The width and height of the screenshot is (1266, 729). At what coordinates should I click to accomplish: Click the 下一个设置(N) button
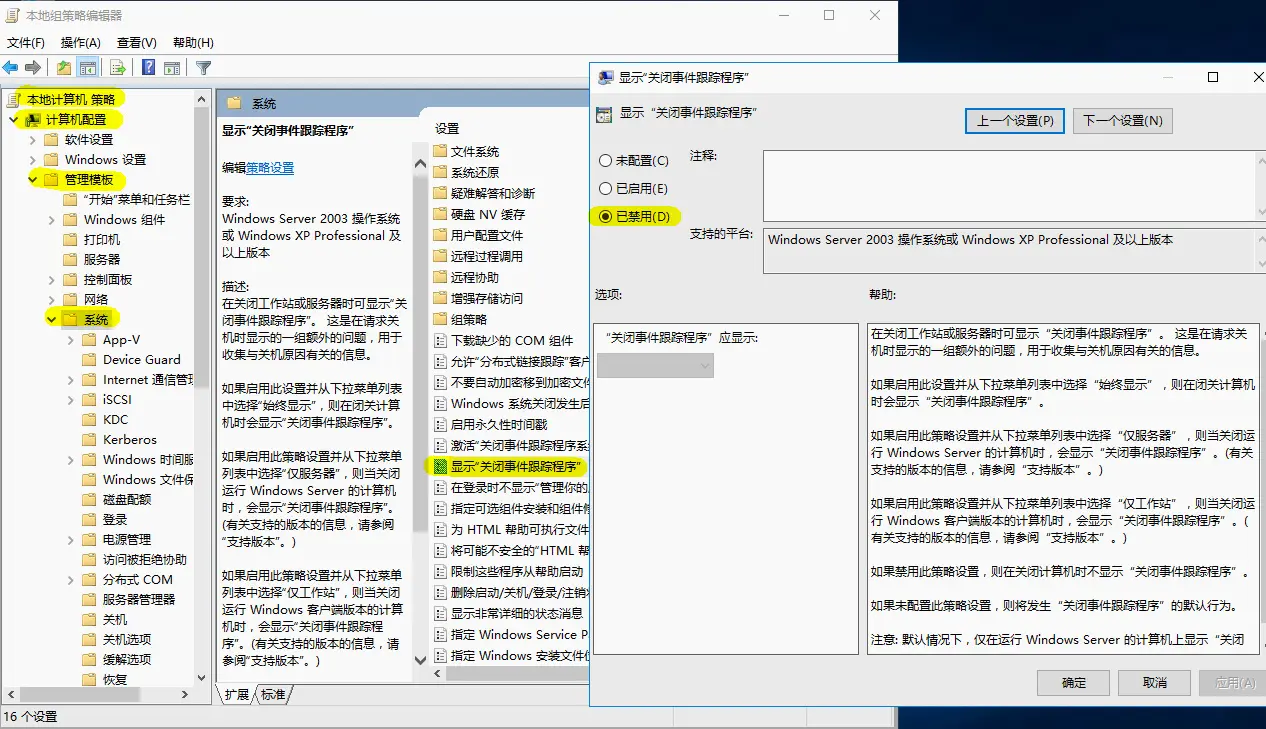tap(1122, 120)
